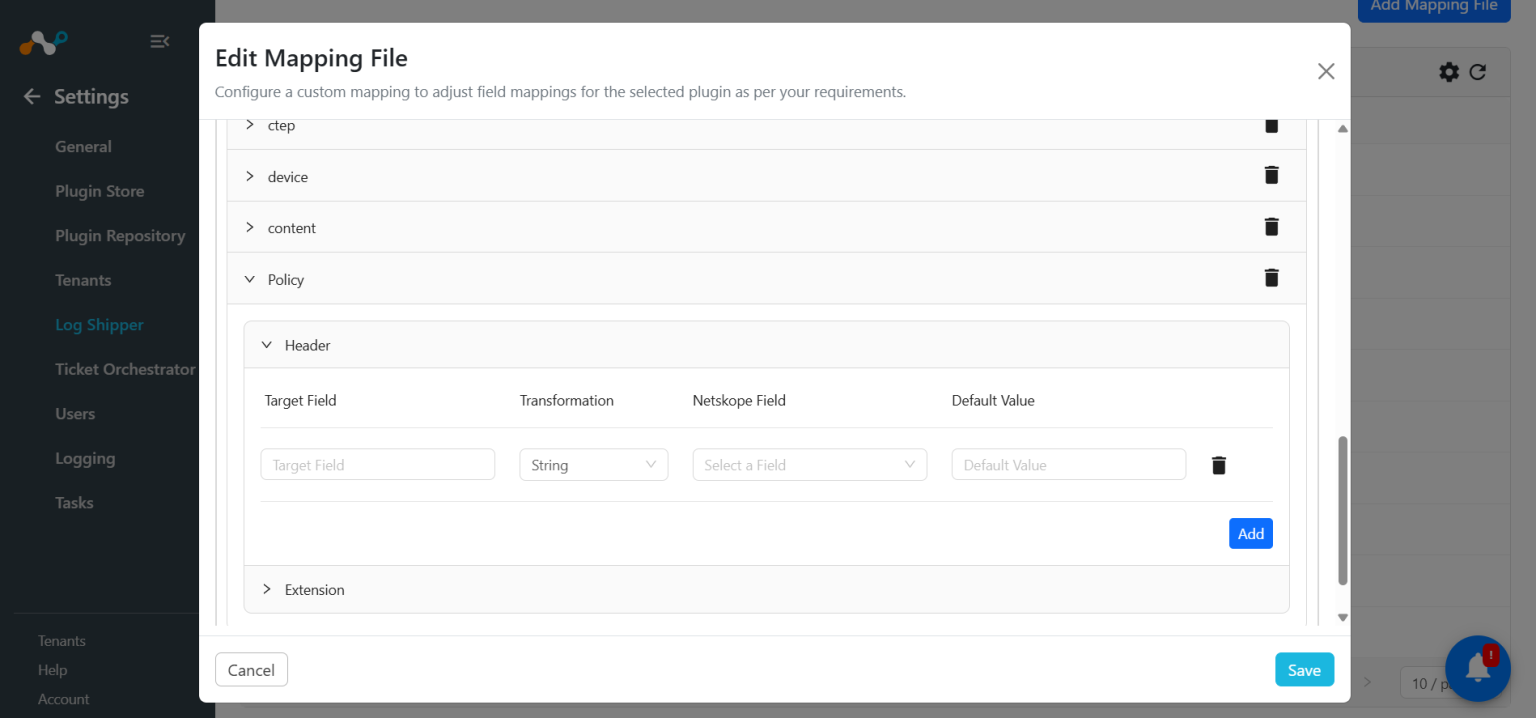1536x718 pixels.
Task: Delete the content mapping section
Action: [x=1271, y=227]
